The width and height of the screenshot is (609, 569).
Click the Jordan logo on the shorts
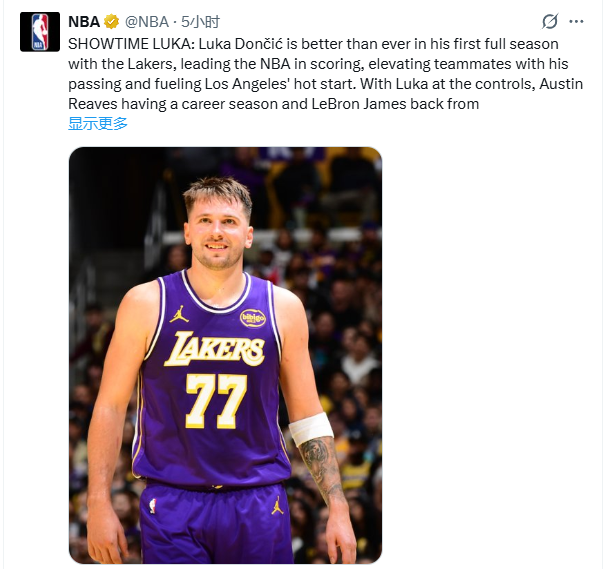(277, 506)
